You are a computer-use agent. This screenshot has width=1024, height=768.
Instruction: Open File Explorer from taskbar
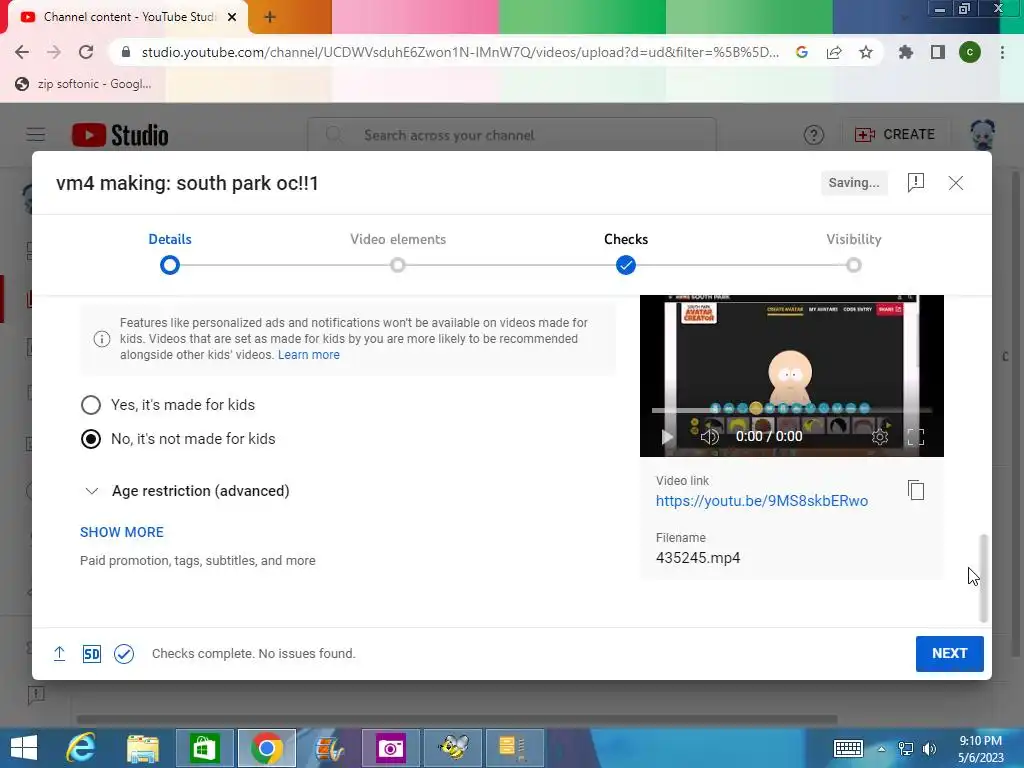[x=142, y=748]
